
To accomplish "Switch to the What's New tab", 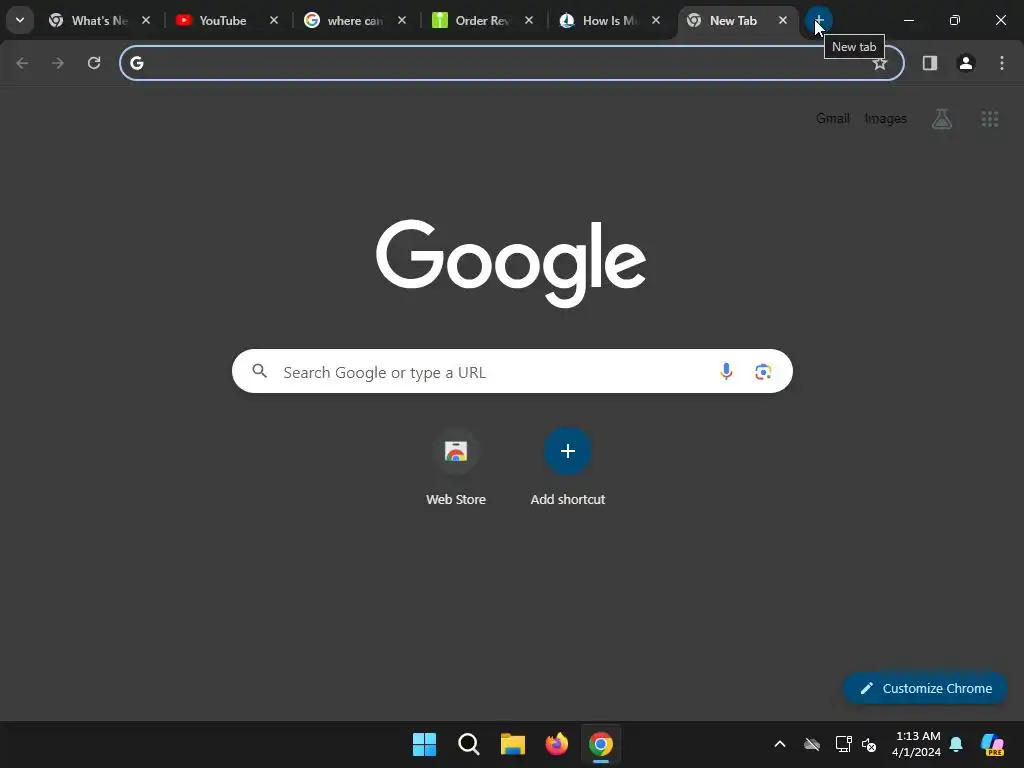I will 99,20.
